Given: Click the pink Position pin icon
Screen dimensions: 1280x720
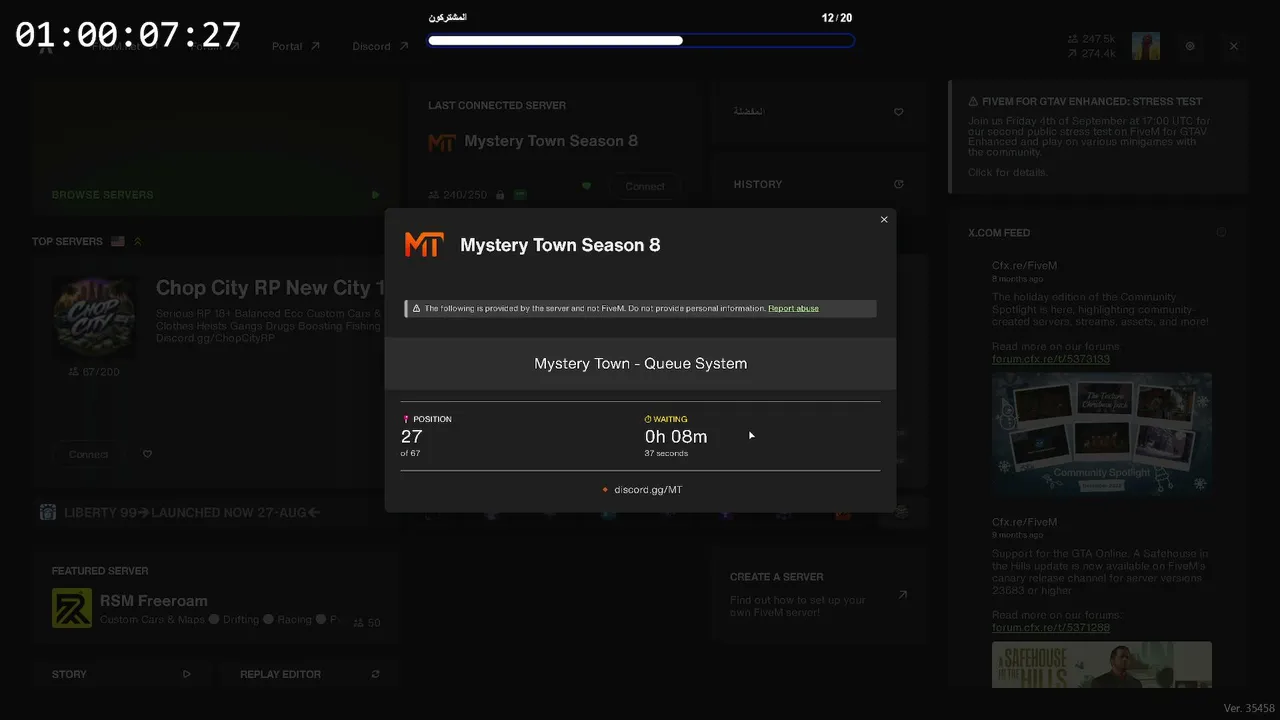Looking at the screenshot, I should tap(406, 419).
